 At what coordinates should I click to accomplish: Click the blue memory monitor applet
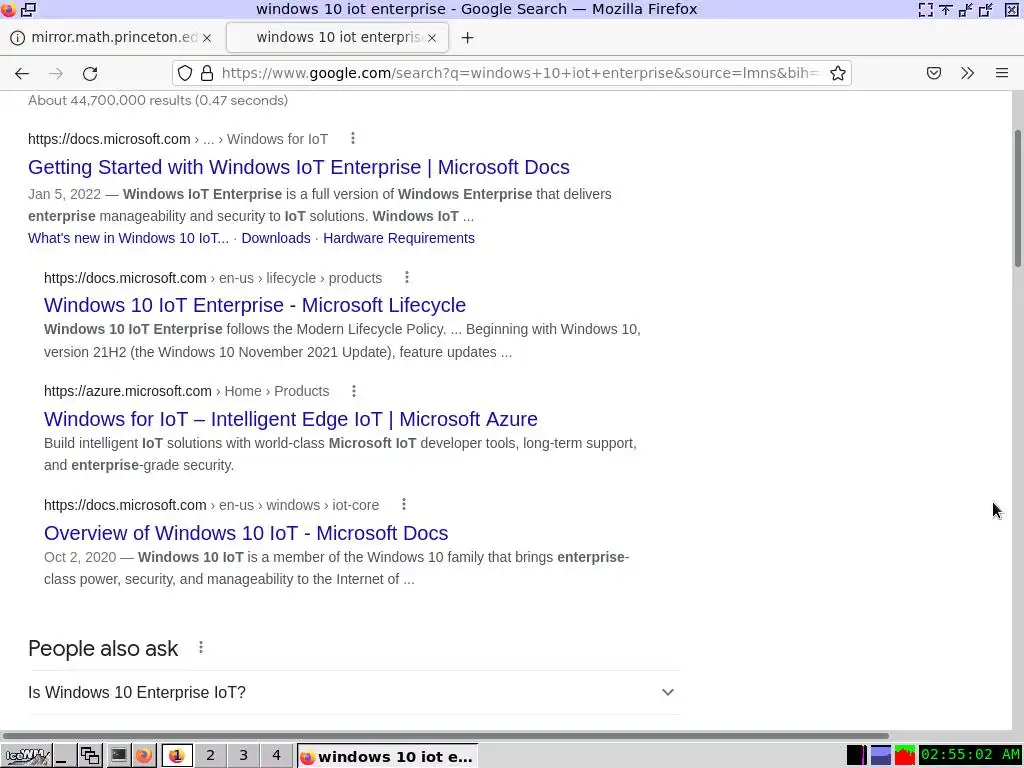[x=880, y=756]
